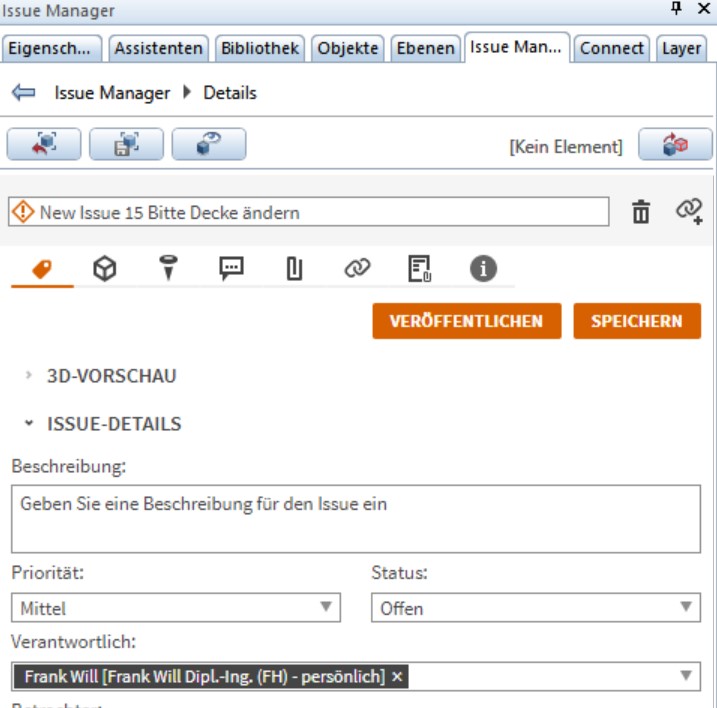Click the element assign button beside Kein Element
717x708 pixels.
675,145
